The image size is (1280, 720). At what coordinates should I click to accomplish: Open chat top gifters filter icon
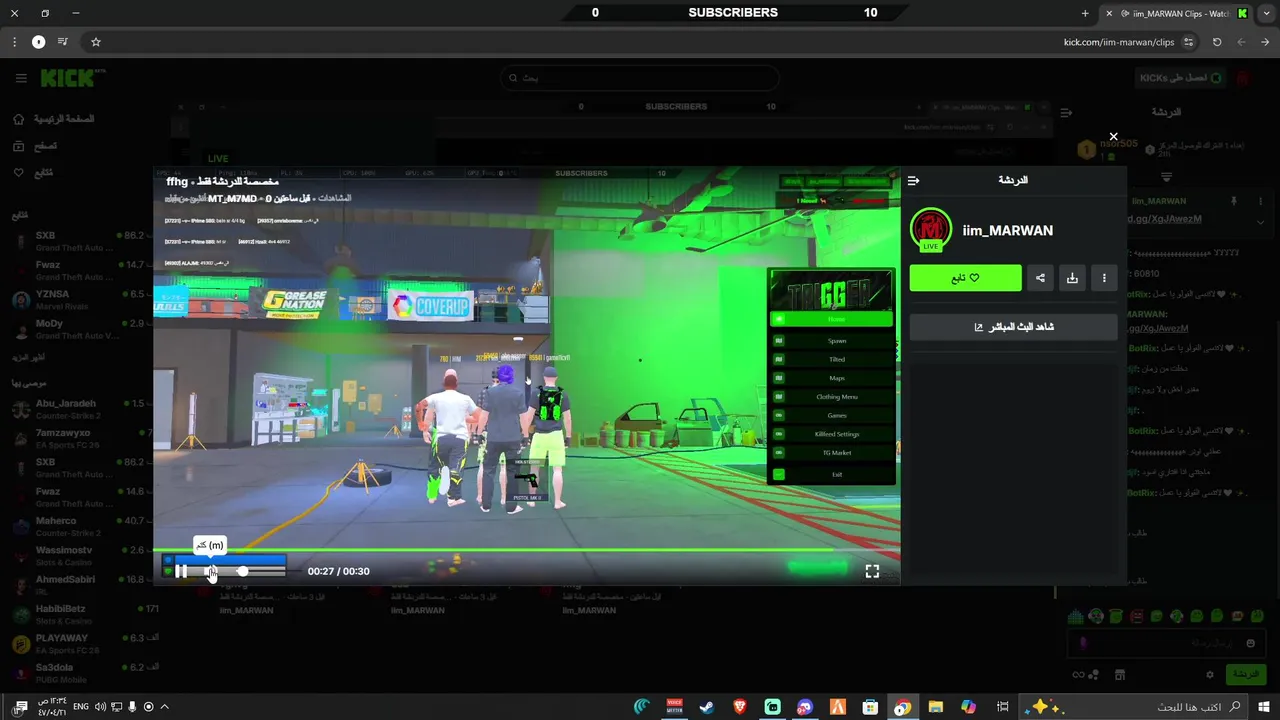1166,177
